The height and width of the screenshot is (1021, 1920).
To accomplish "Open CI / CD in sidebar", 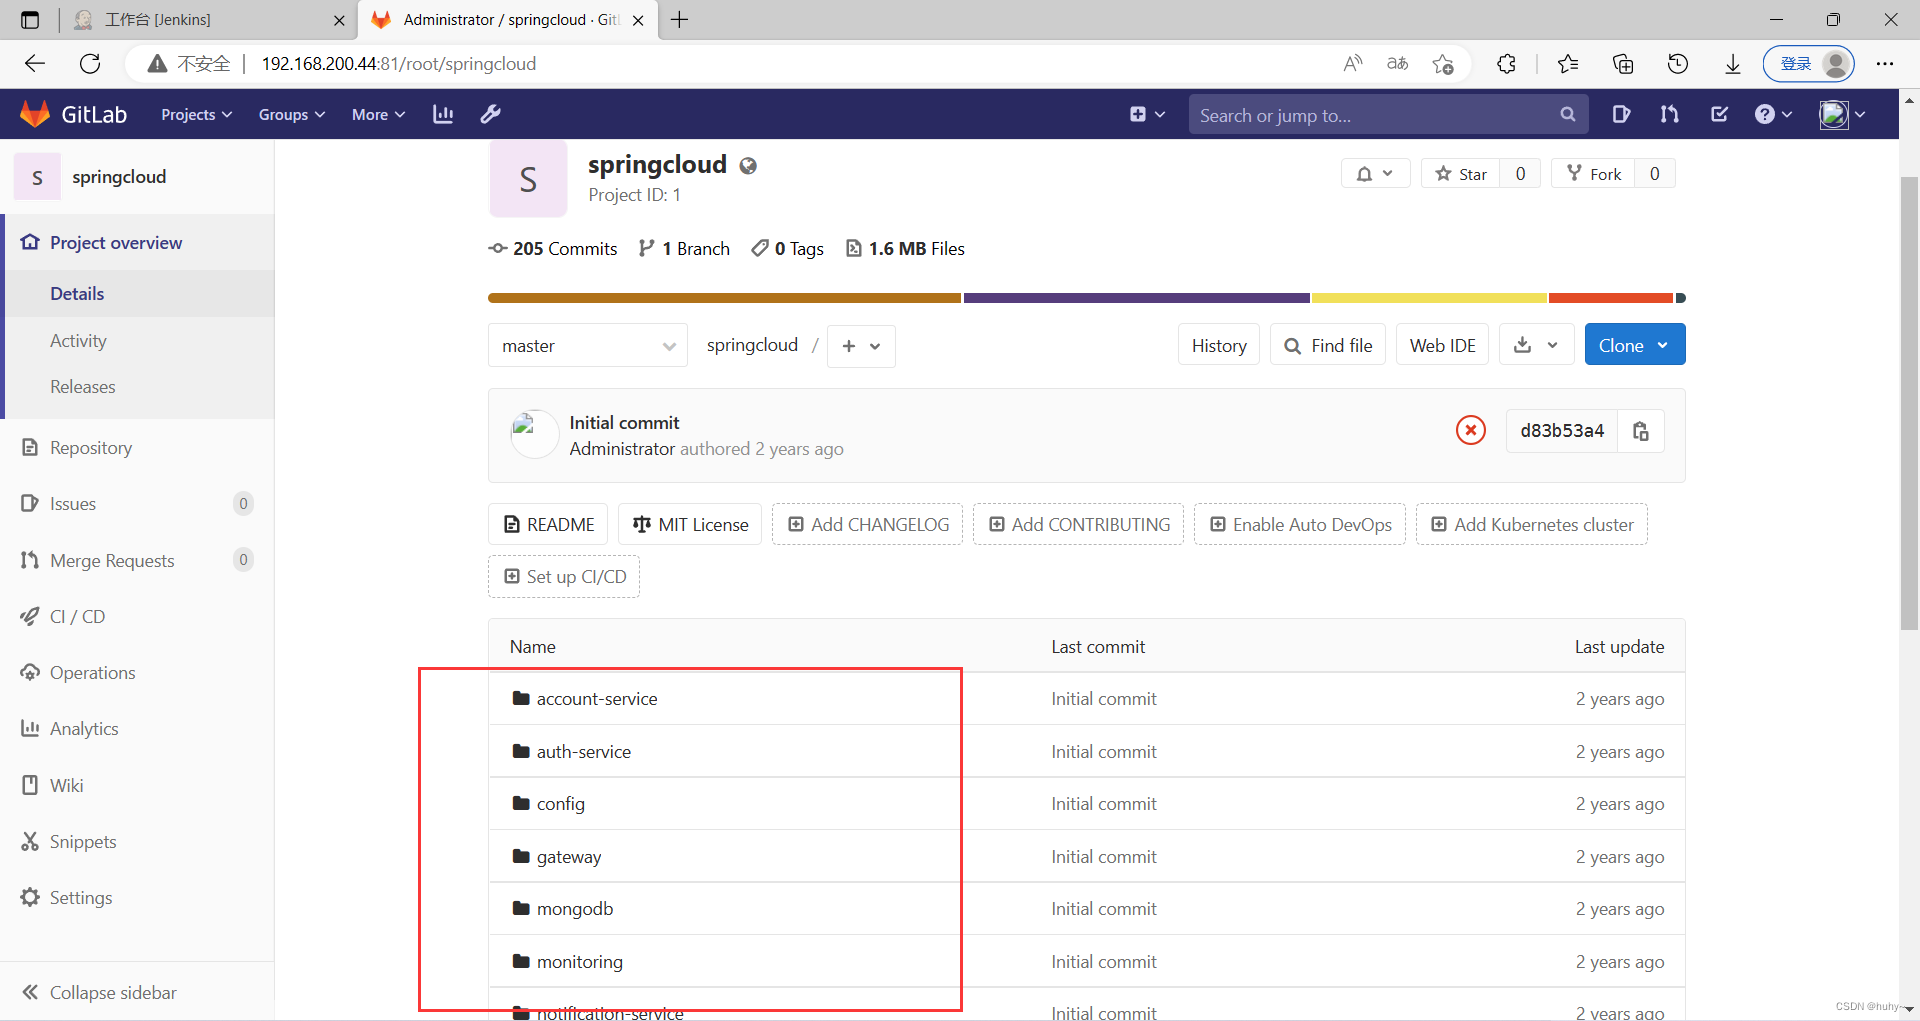I will point(77,617).
